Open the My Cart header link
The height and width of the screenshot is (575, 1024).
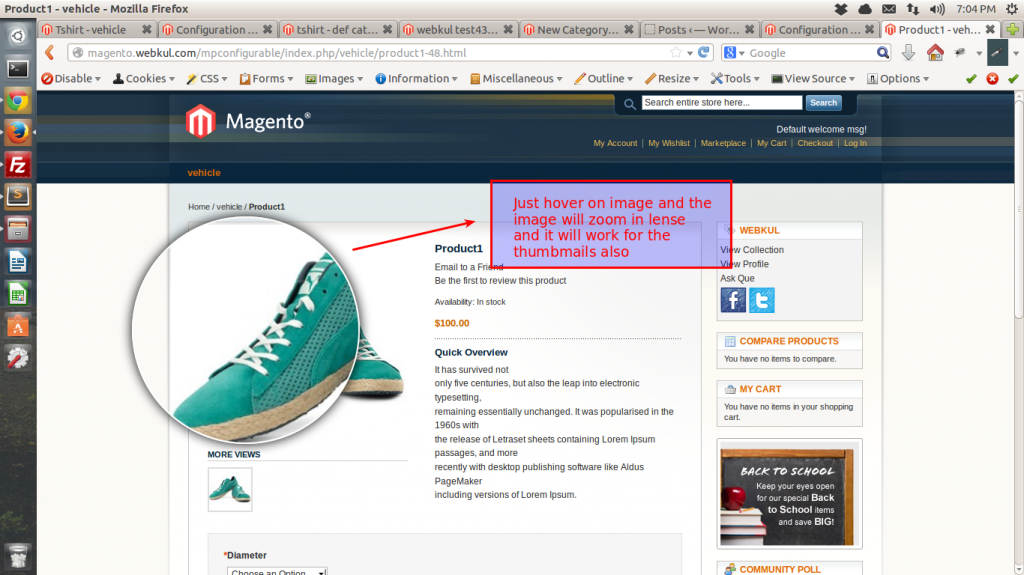pos(771,143)
